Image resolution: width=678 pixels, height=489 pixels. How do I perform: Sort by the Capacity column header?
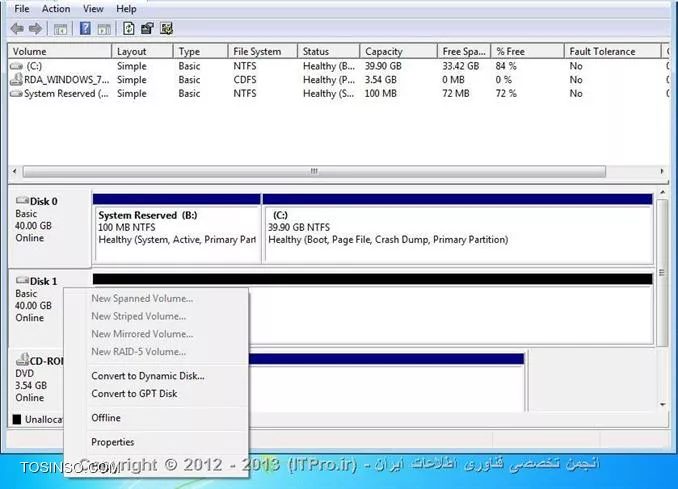398,51
